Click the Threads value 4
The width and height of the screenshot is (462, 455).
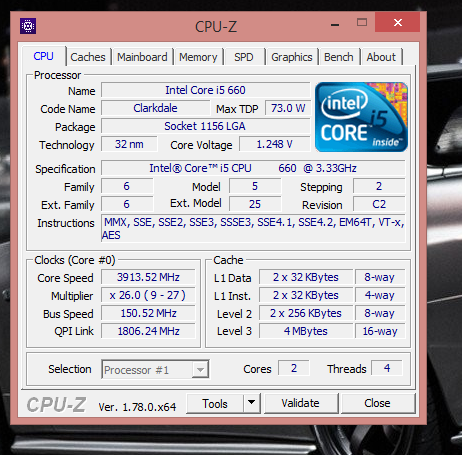click(x=387, y=368)
